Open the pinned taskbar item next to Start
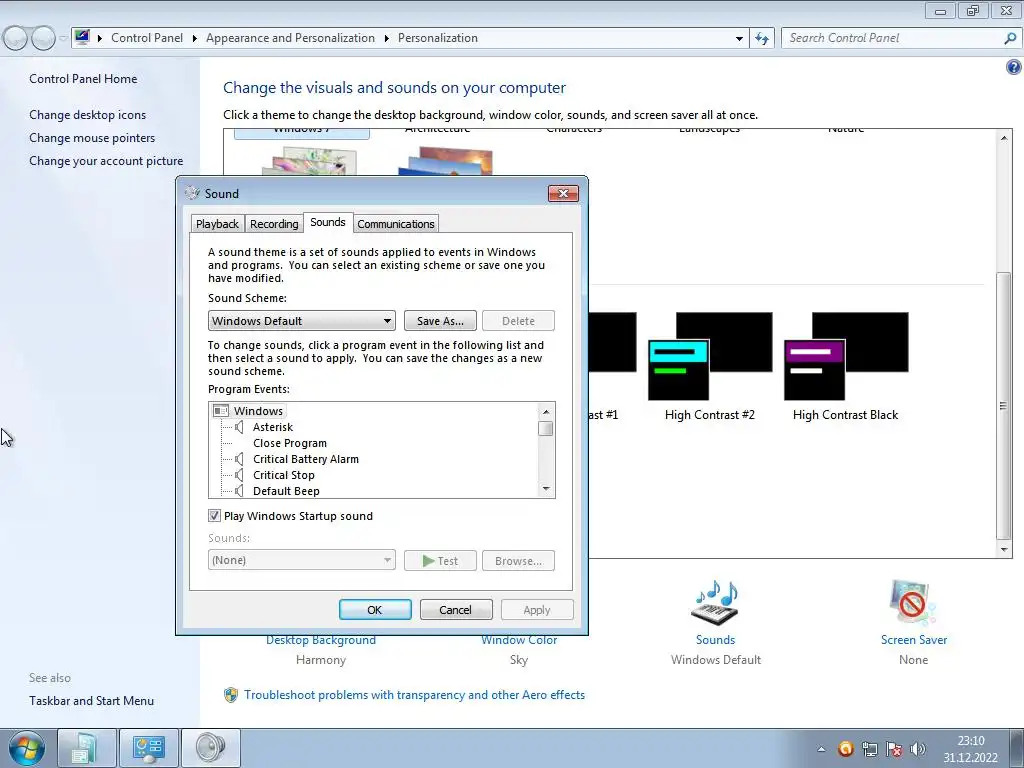Screen dimensions: 1024x768 click(x=87, y=748)
